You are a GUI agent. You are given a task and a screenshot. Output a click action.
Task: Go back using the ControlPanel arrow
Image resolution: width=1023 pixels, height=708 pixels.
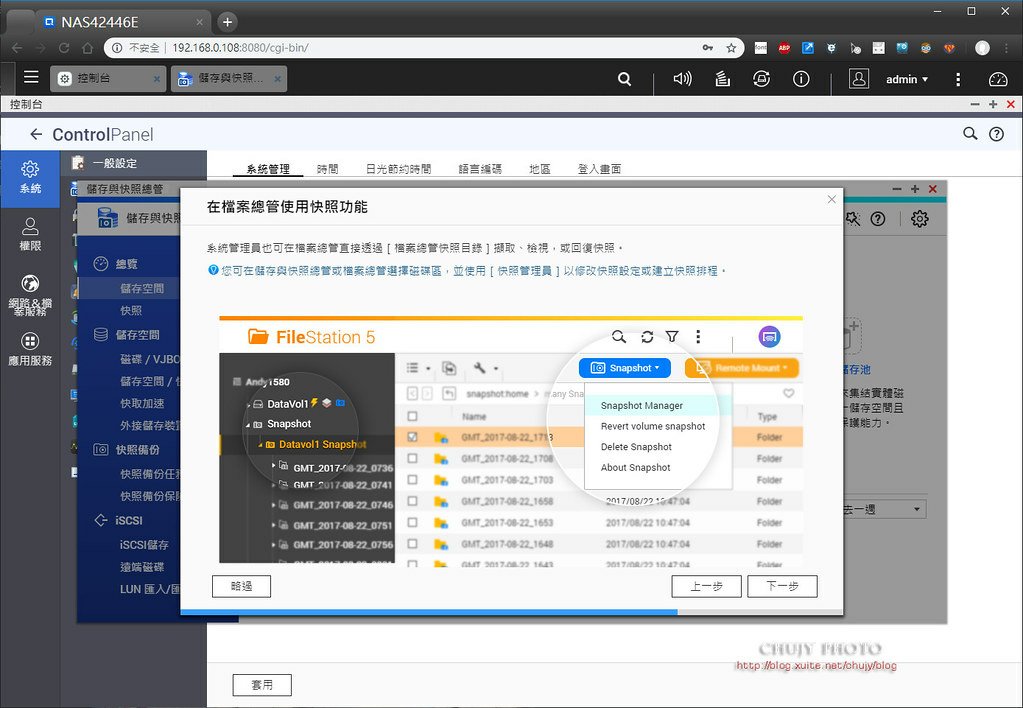point(36,134)
